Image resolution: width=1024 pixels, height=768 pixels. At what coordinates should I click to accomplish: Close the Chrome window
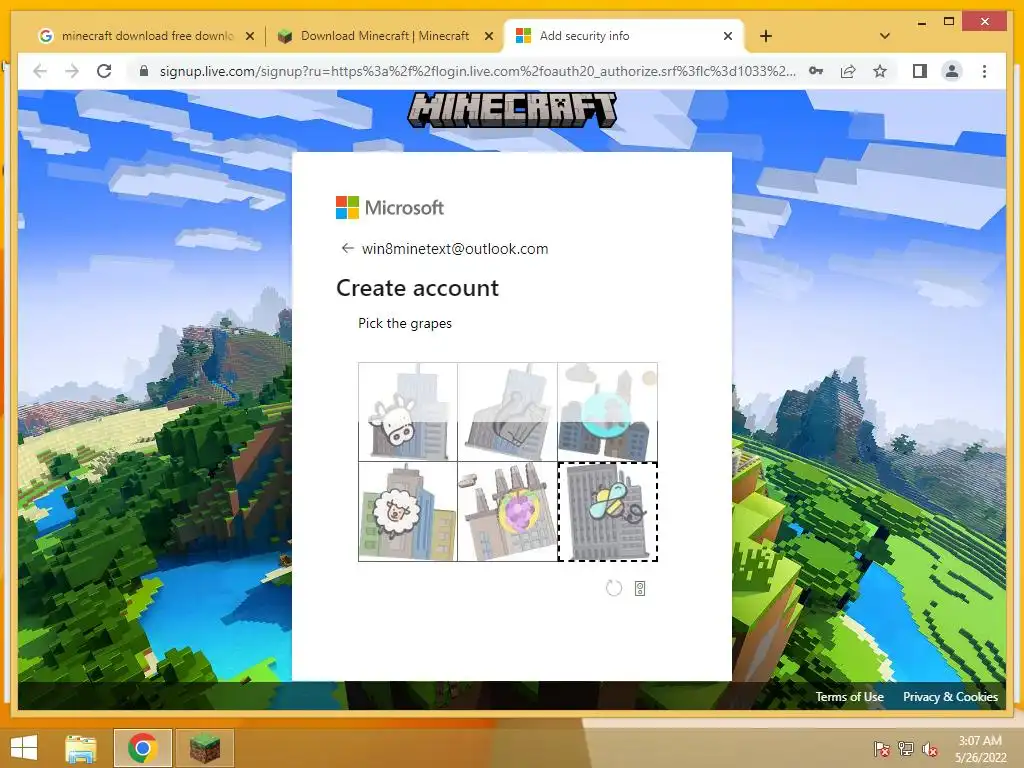pyautogui.click(x=985, y=22)
